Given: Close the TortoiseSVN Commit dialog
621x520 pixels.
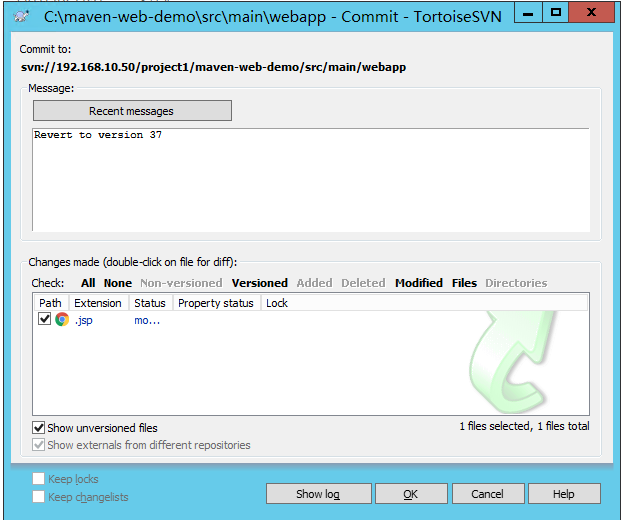Looking at the screenshot, I should 592,13.
